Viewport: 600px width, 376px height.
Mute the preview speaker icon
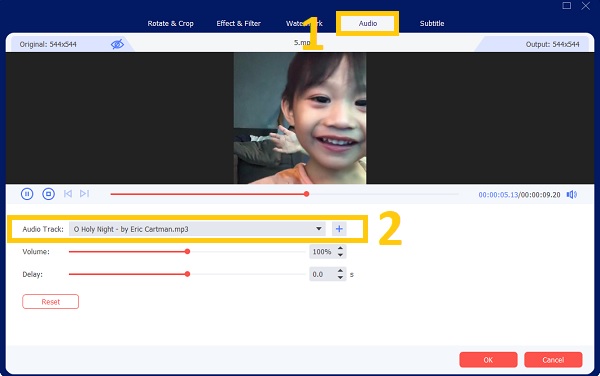click(x=572, y=195)
